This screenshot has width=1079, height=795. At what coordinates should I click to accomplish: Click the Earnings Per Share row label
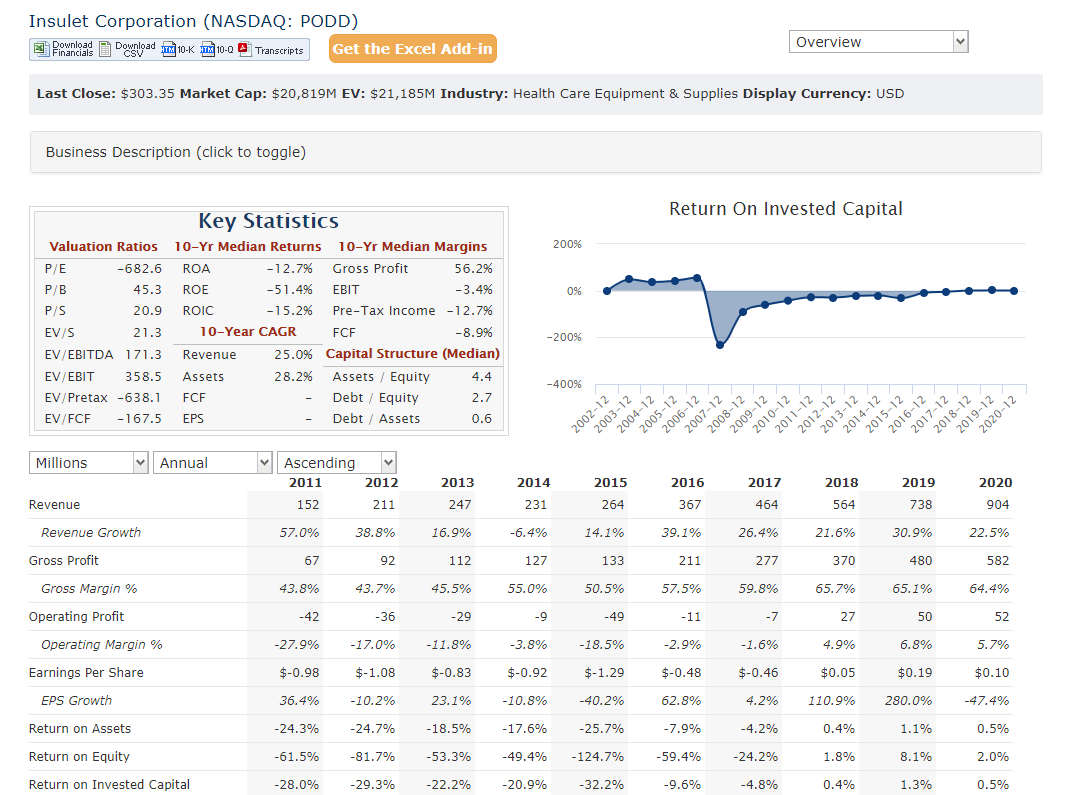coord(86,672)
